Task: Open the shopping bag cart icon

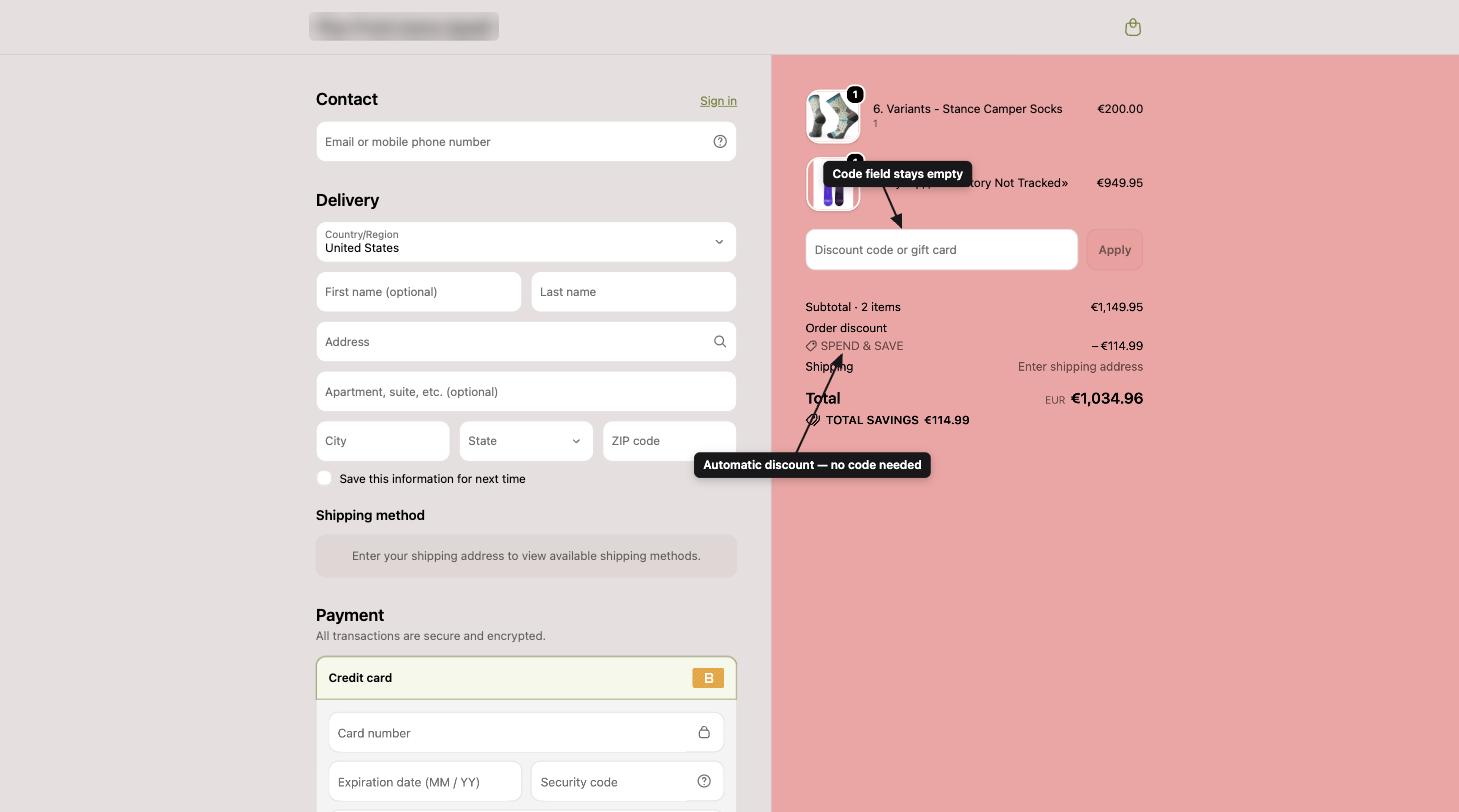Action: click(1133, 27)
